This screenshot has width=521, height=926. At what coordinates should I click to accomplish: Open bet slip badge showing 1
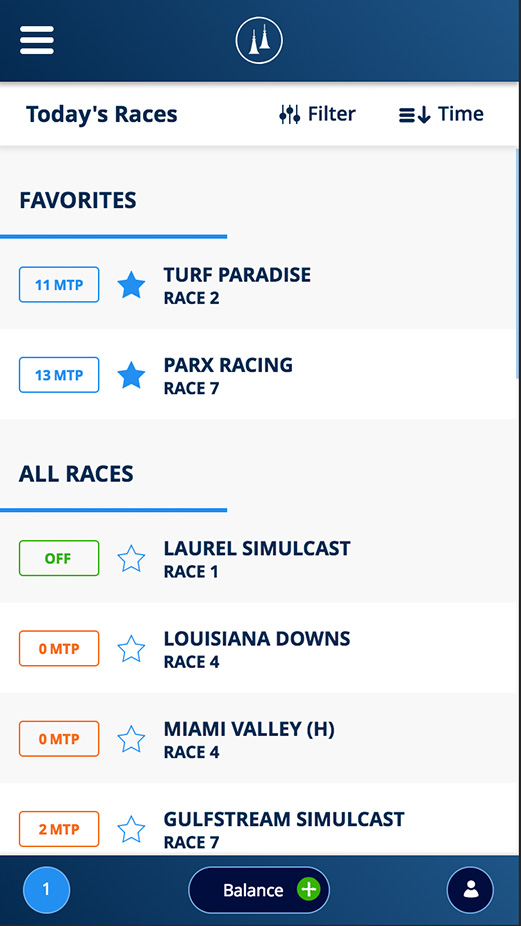(x=46, y=889)
